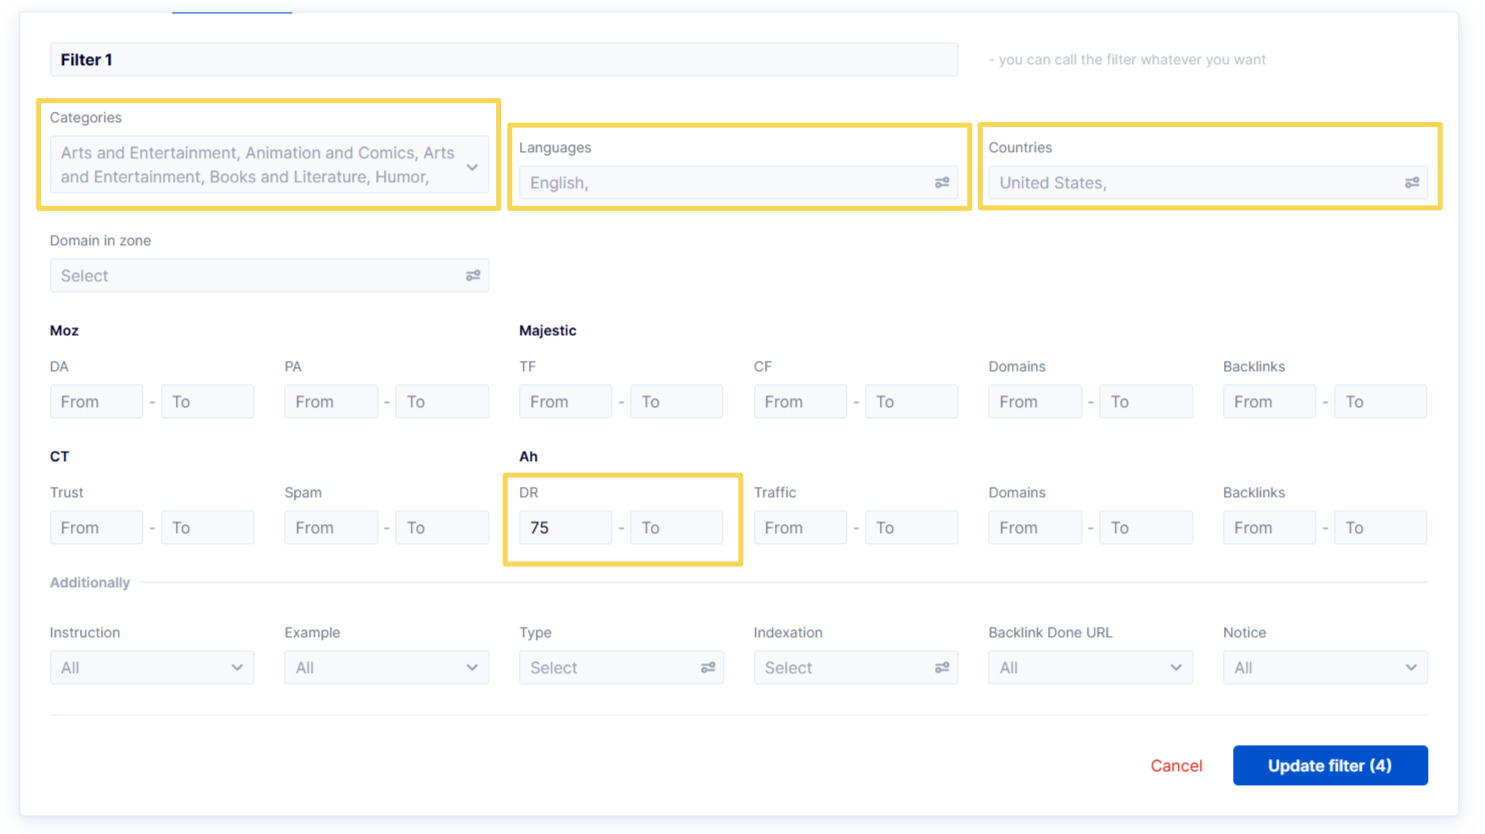Viewport: 1485px width, 834px height.
Task: Open the Notice dropdown
Action: pyautogui.click(x=1325, y=667)
